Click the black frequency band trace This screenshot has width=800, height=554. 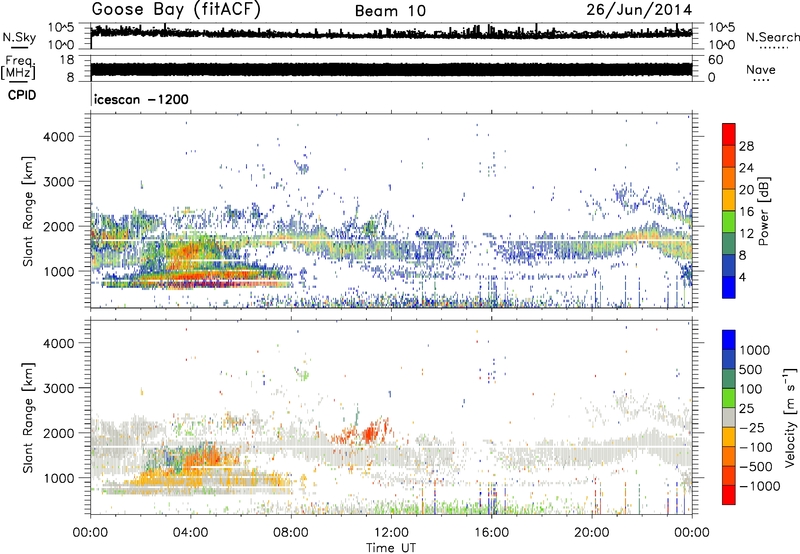(x=391, y=69)
